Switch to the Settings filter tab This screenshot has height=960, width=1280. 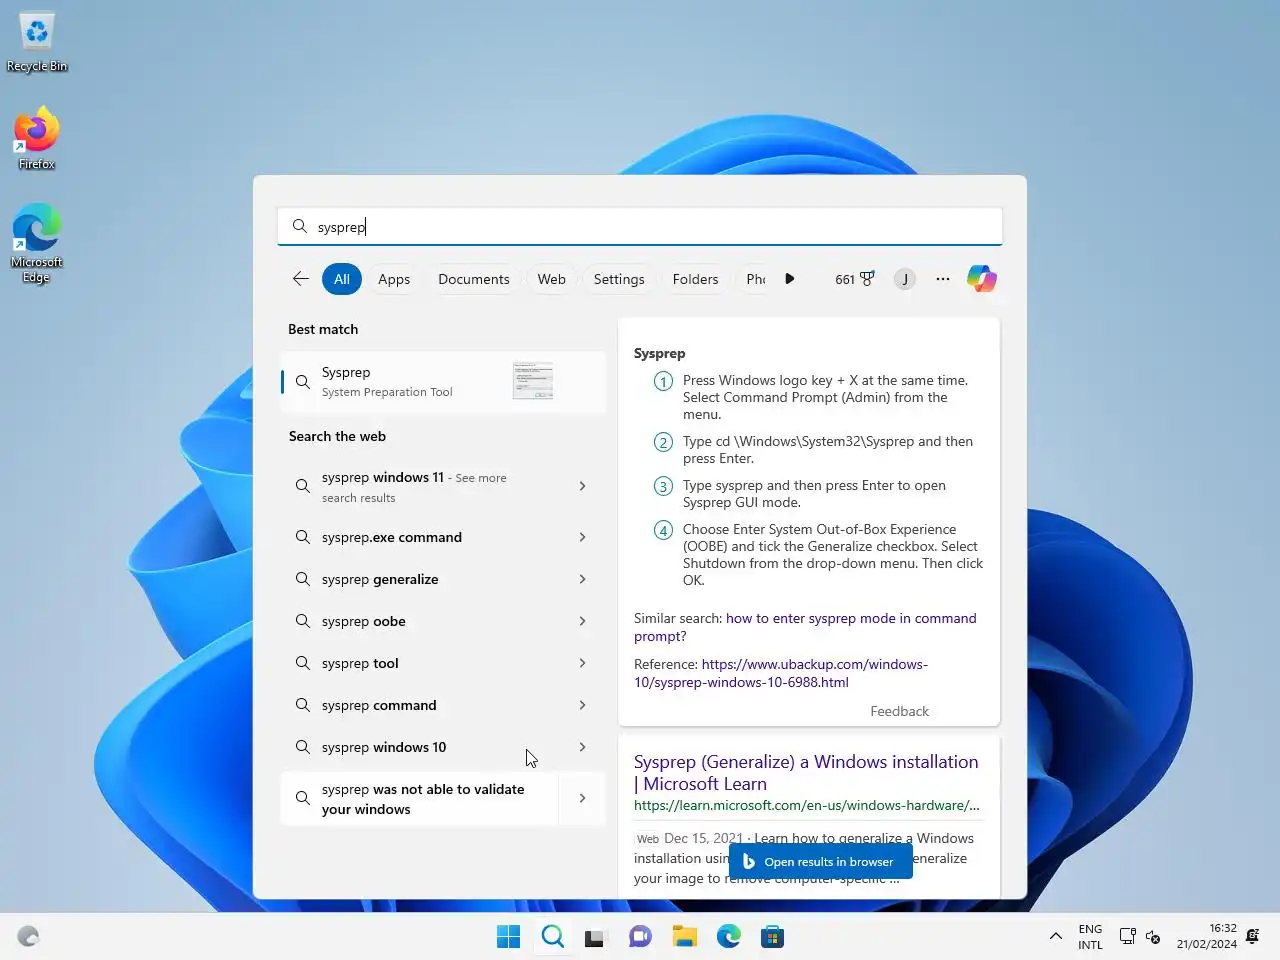point(619,279)
